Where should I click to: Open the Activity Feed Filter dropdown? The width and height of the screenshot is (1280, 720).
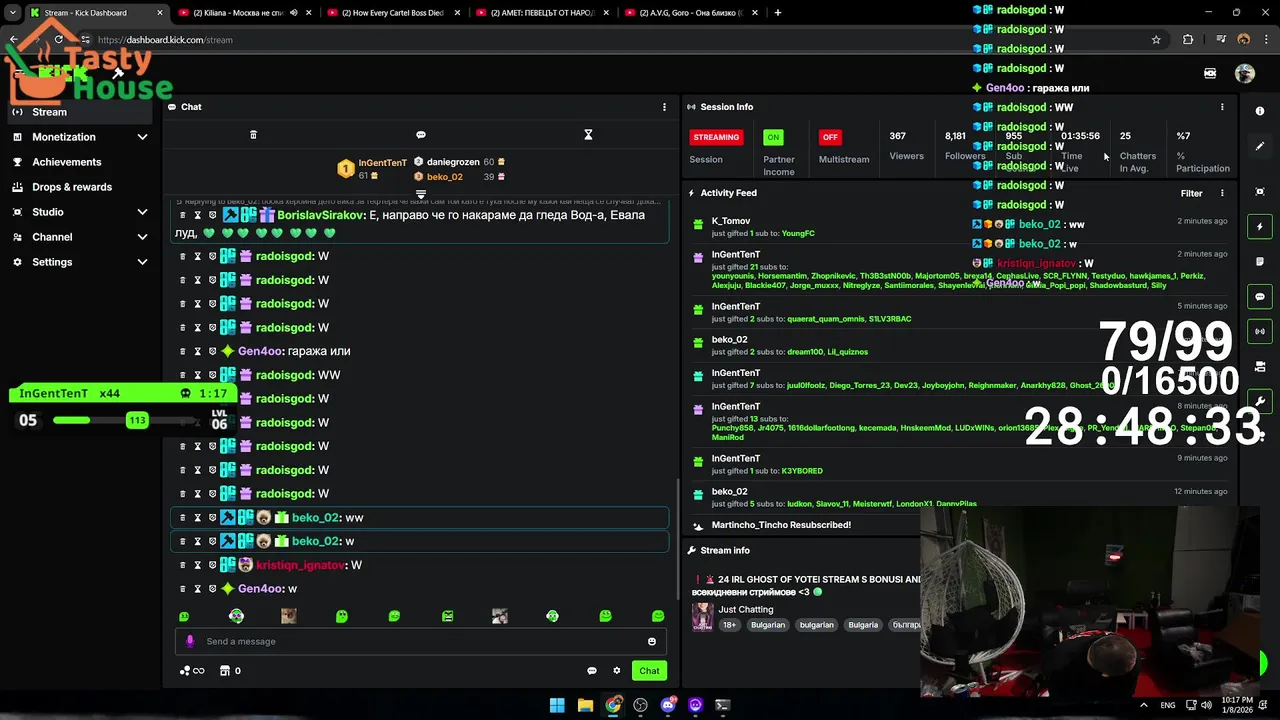pyautogui.click(x=1191, y=193)
